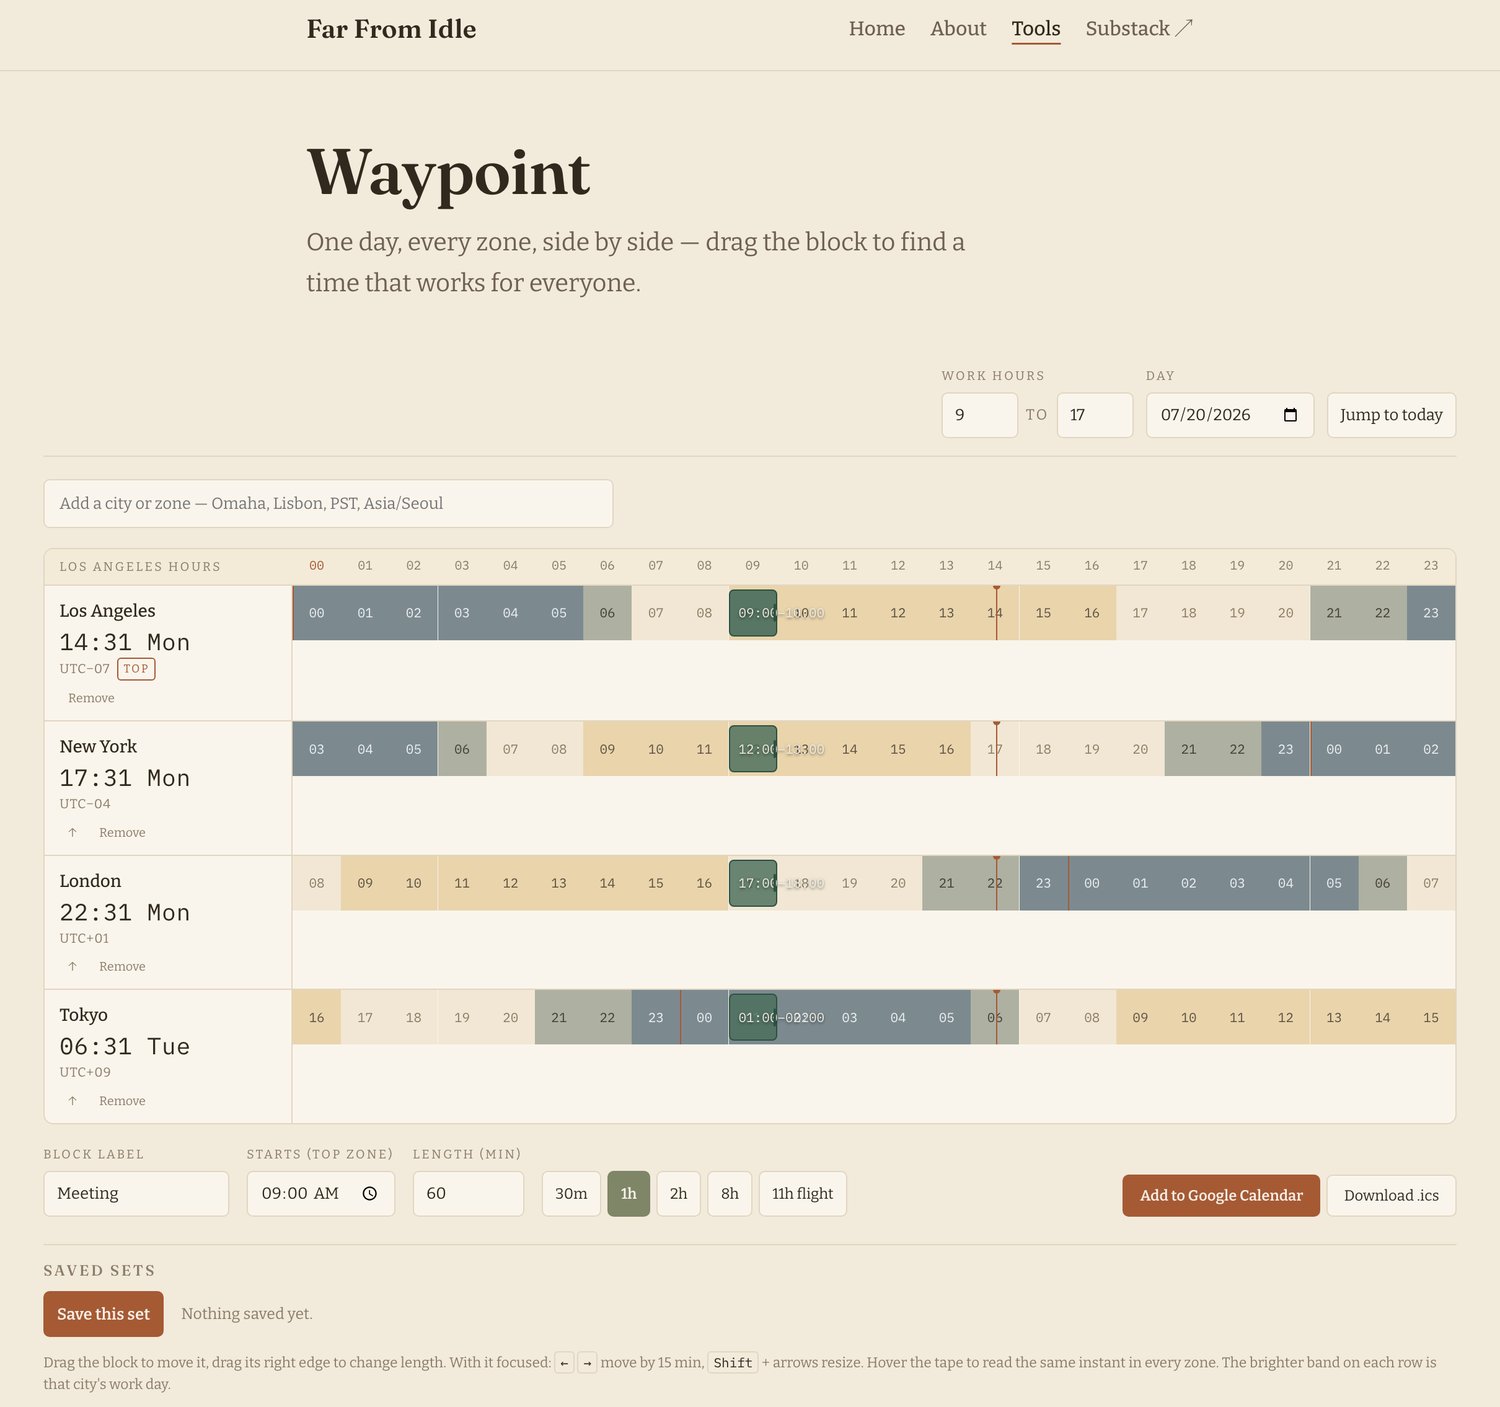Click the Los Angeles clock 14:31 Mon
Screen dimensions: 1500x1407
pos(124,642)
